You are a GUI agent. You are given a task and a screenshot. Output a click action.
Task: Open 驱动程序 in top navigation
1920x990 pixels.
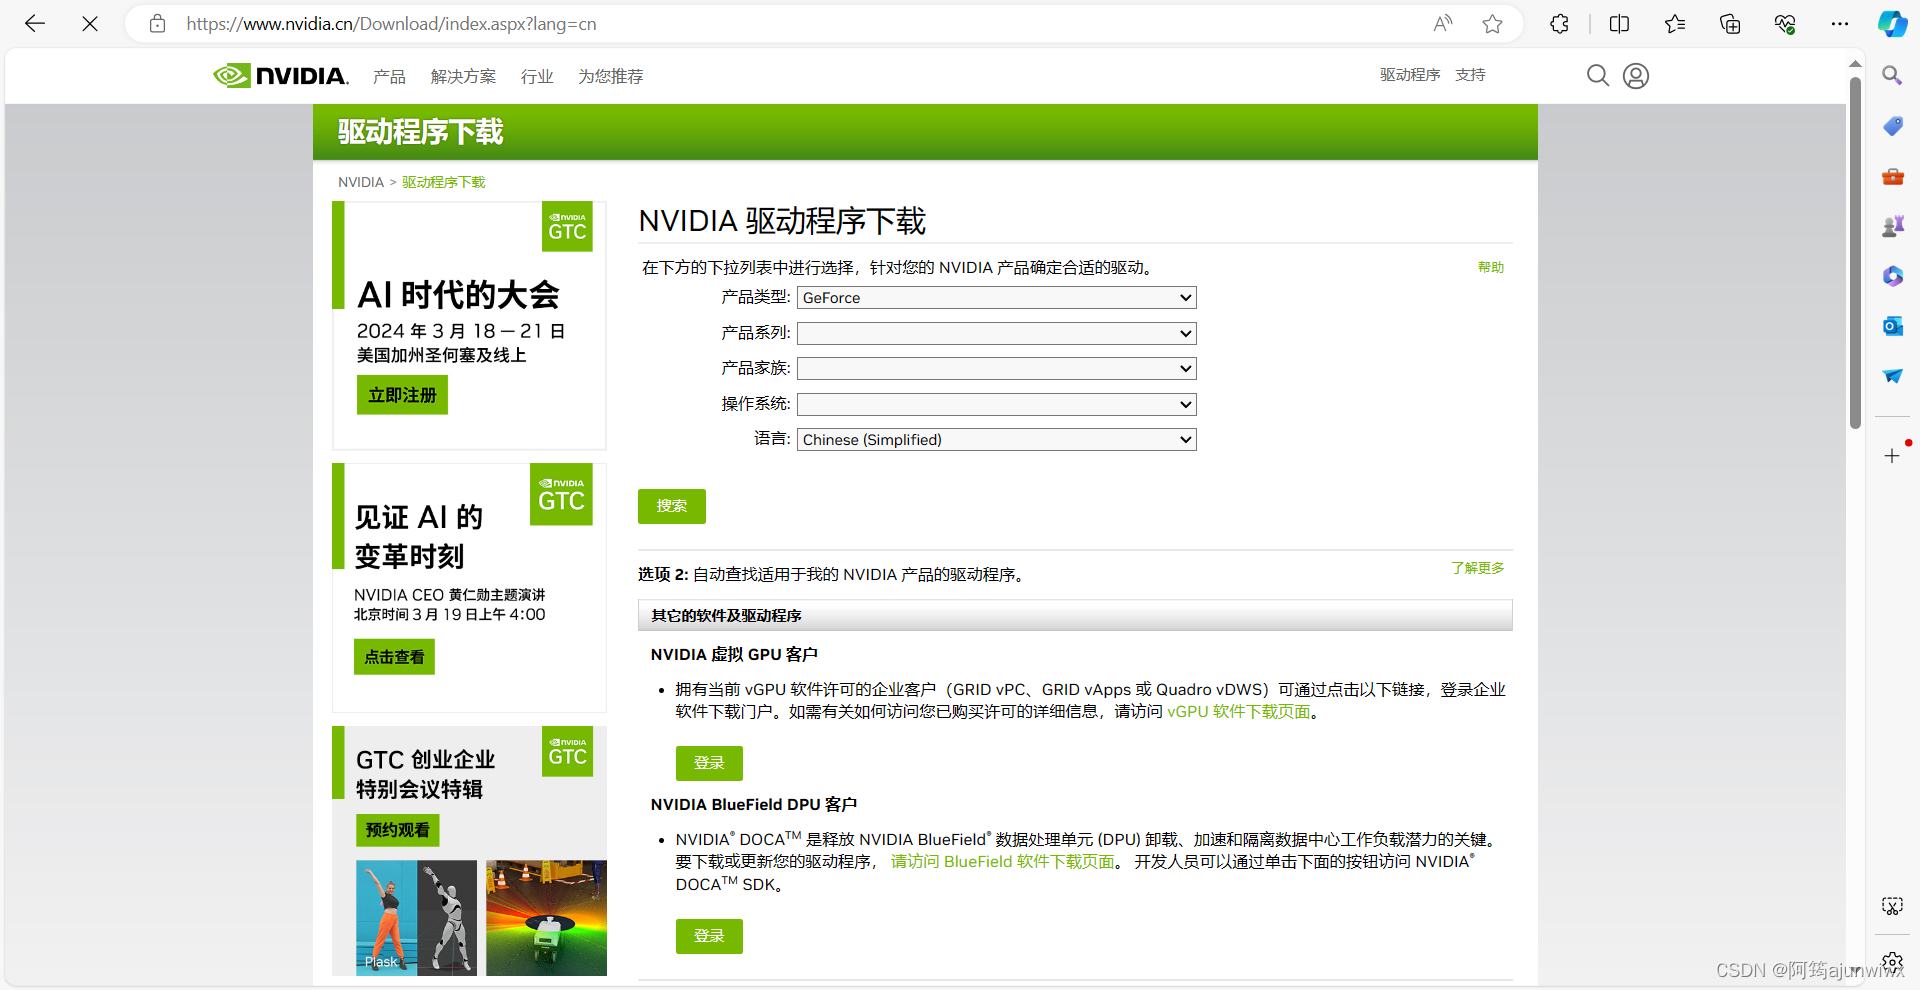coord(1410,75)
